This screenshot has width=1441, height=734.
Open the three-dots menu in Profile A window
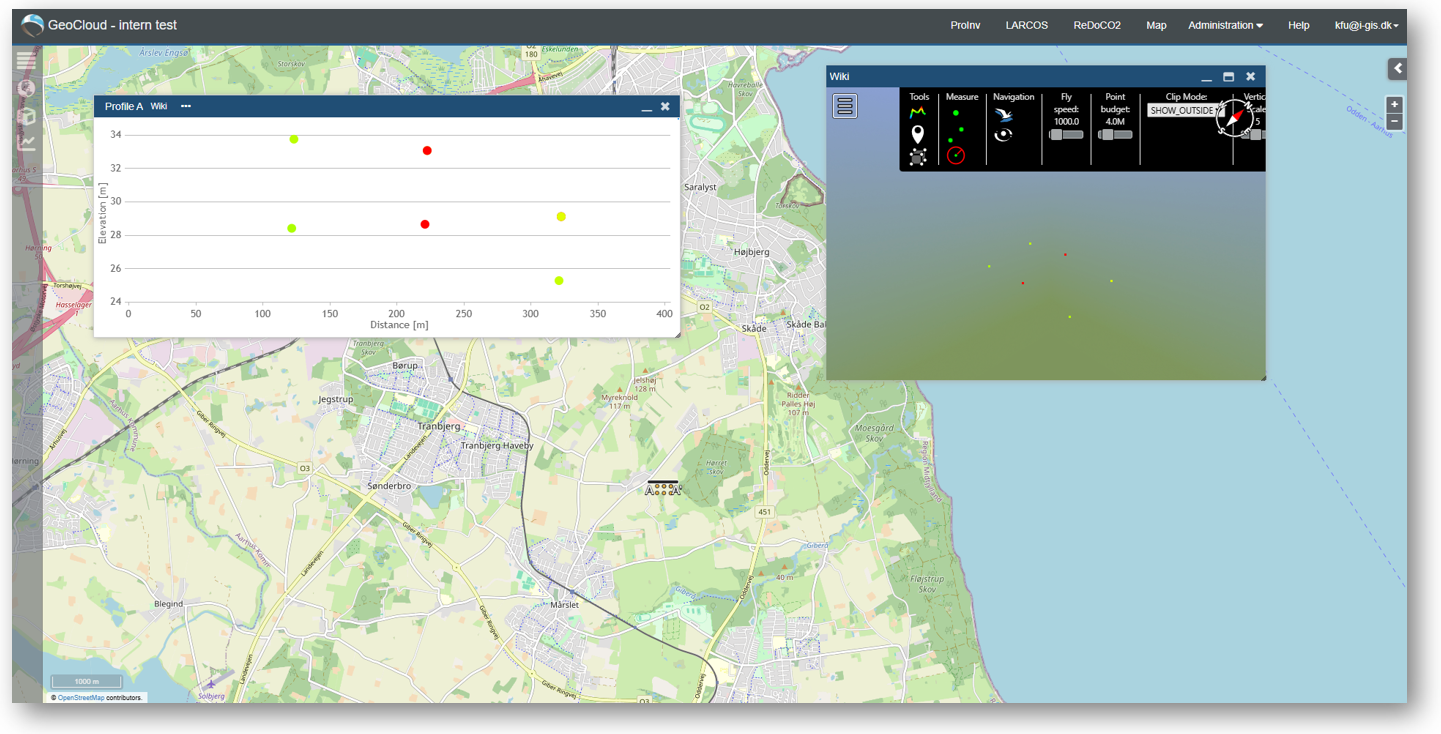pos(186,106)
